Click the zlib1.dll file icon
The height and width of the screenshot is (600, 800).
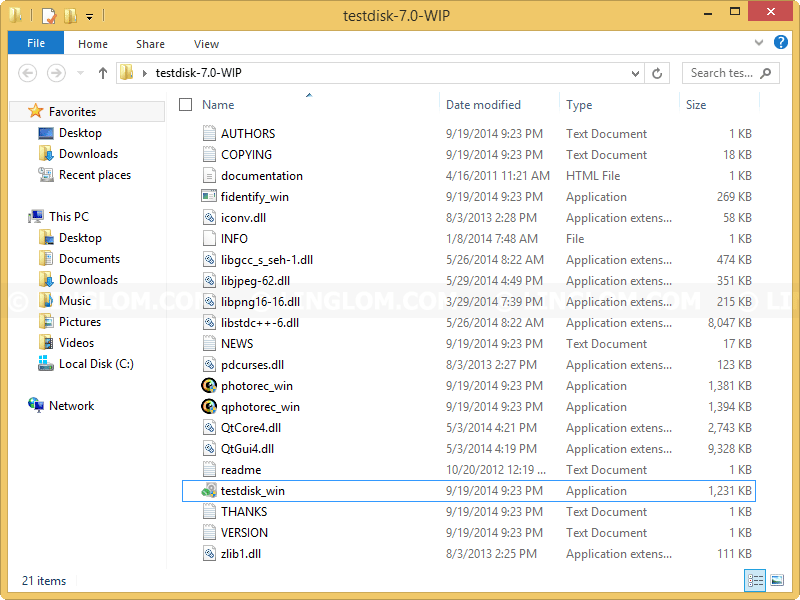click(x=209, y=554)
